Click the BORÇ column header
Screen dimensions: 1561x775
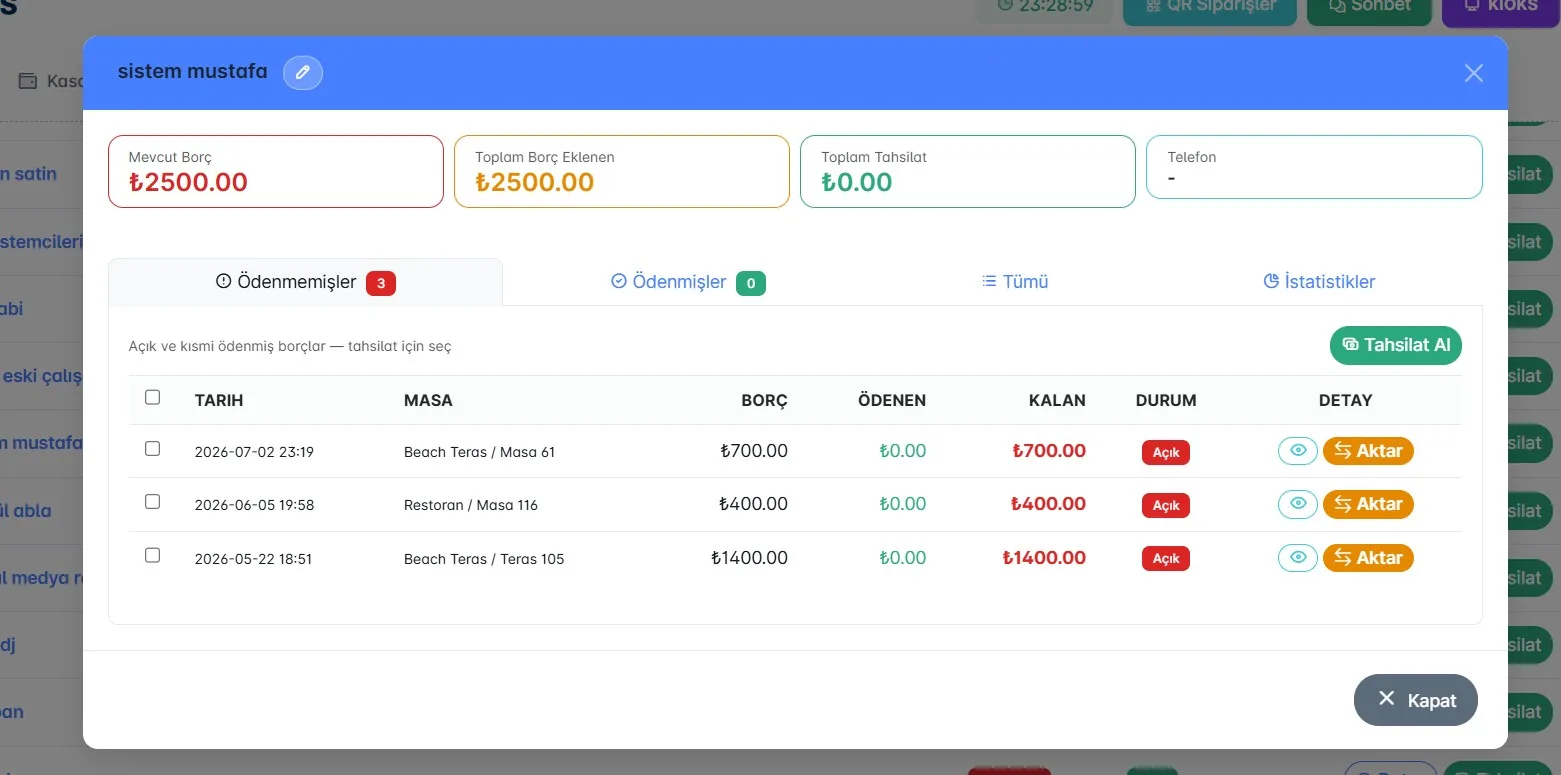pos(764,400)
